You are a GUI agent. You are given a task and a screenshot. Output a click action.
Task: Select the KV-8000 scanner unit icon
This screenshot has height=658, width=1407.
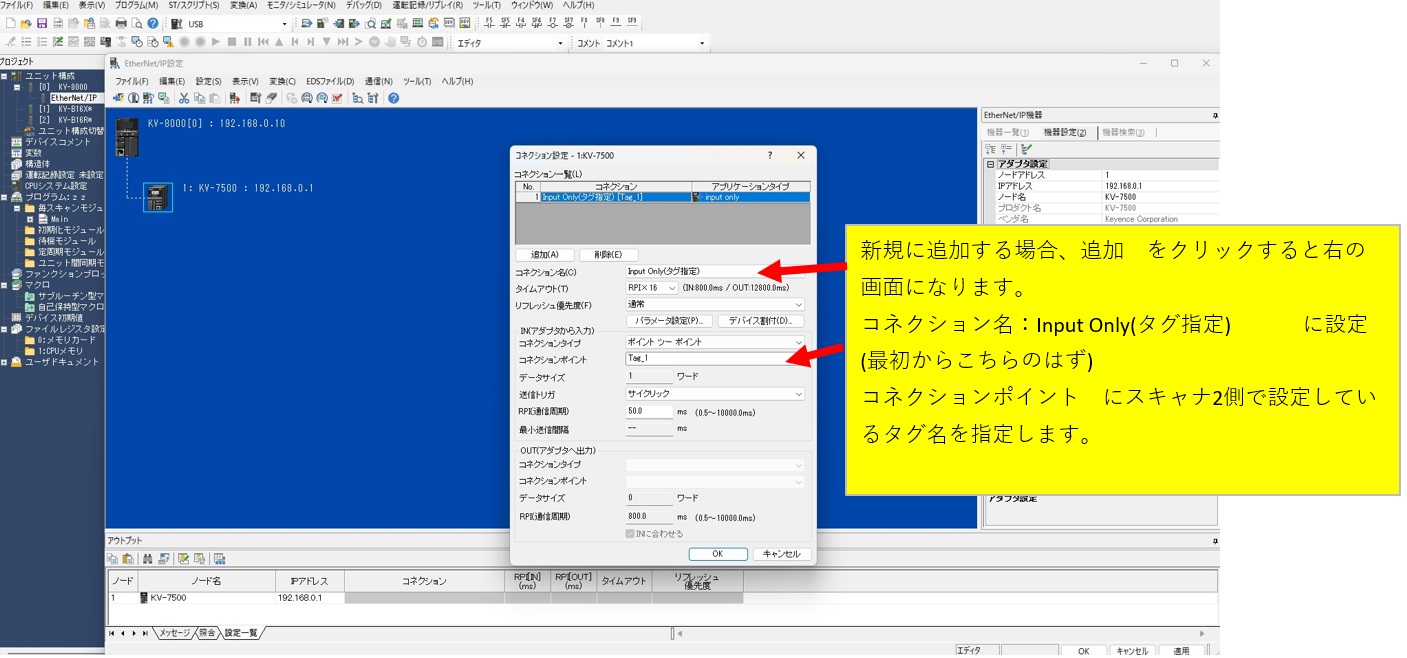pyautogui.click(x=127, y=136)
